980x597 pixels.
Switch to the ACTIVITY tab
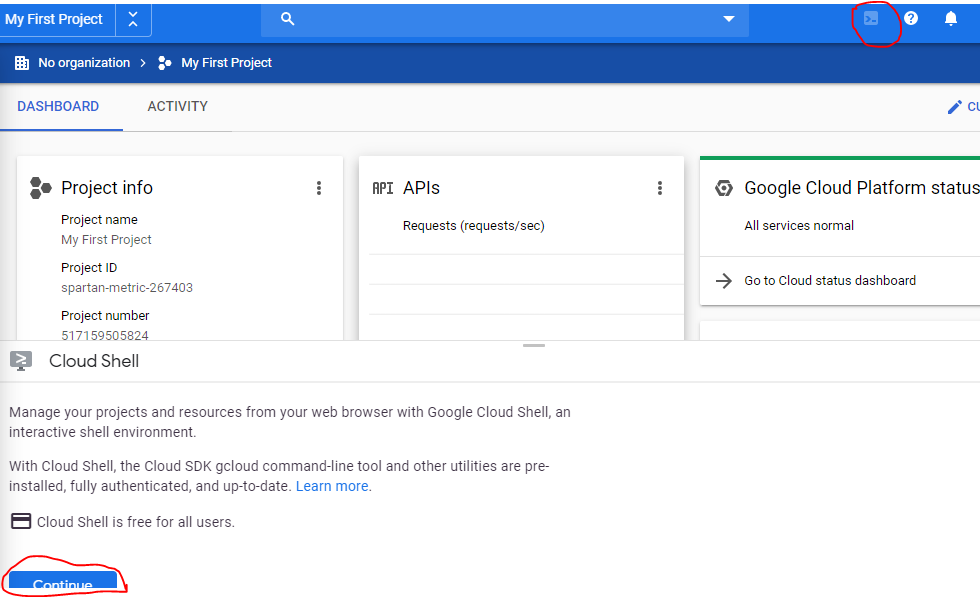pos(178,106)
